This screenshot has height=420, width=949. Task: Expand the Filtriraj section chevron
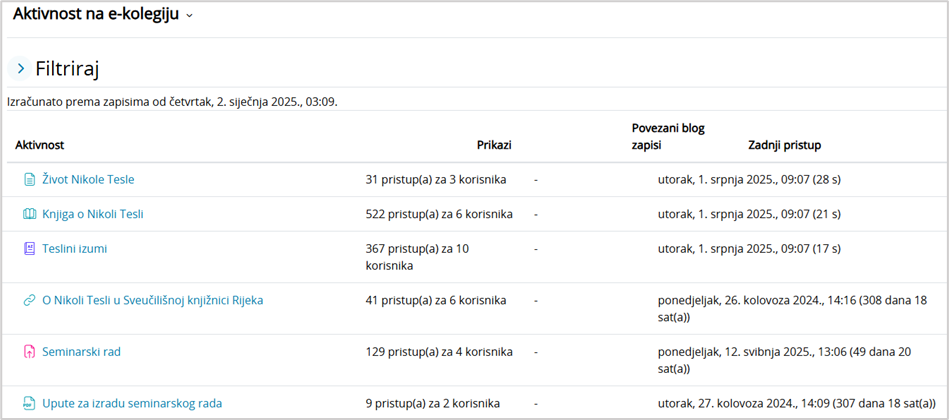click(x=20, y=69)
